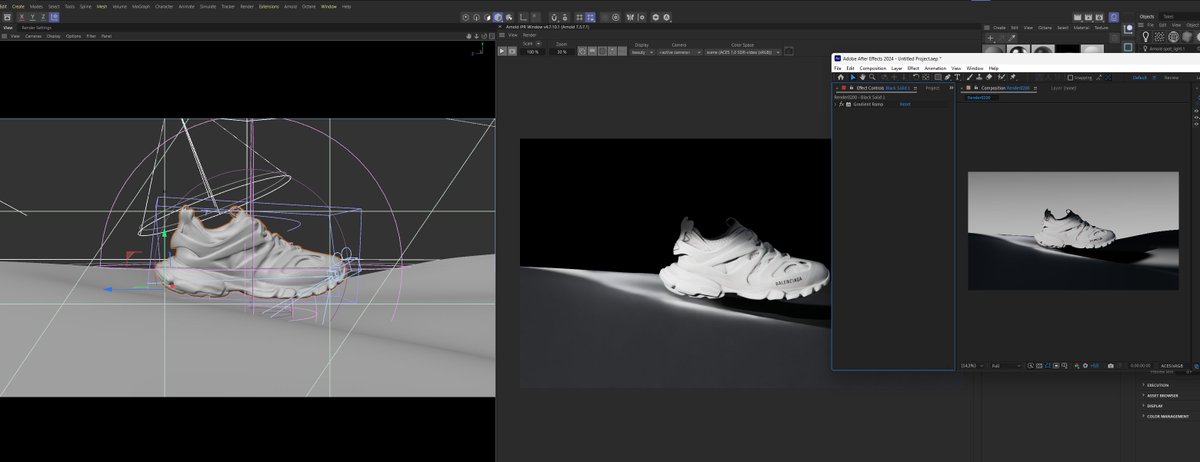The image size is (1200, 462).
Task: Click the Arnold IPR play render button
Action: (502, 52)
